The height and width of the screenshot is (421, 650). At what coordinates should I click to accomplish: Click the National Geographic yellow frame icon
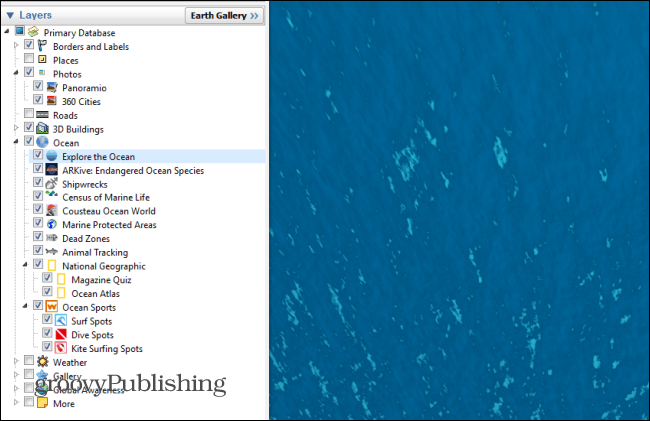tap(52, 265)
